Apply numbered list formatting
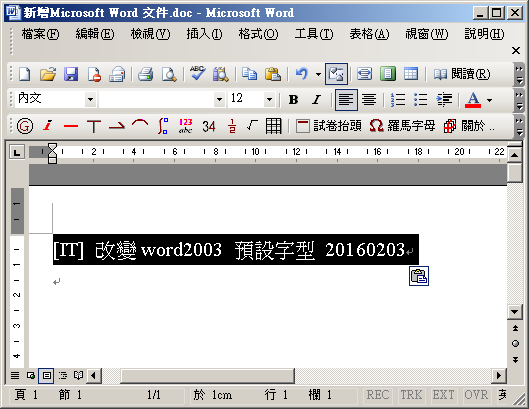The image size is (529, 409). click(x=398, y=100)
